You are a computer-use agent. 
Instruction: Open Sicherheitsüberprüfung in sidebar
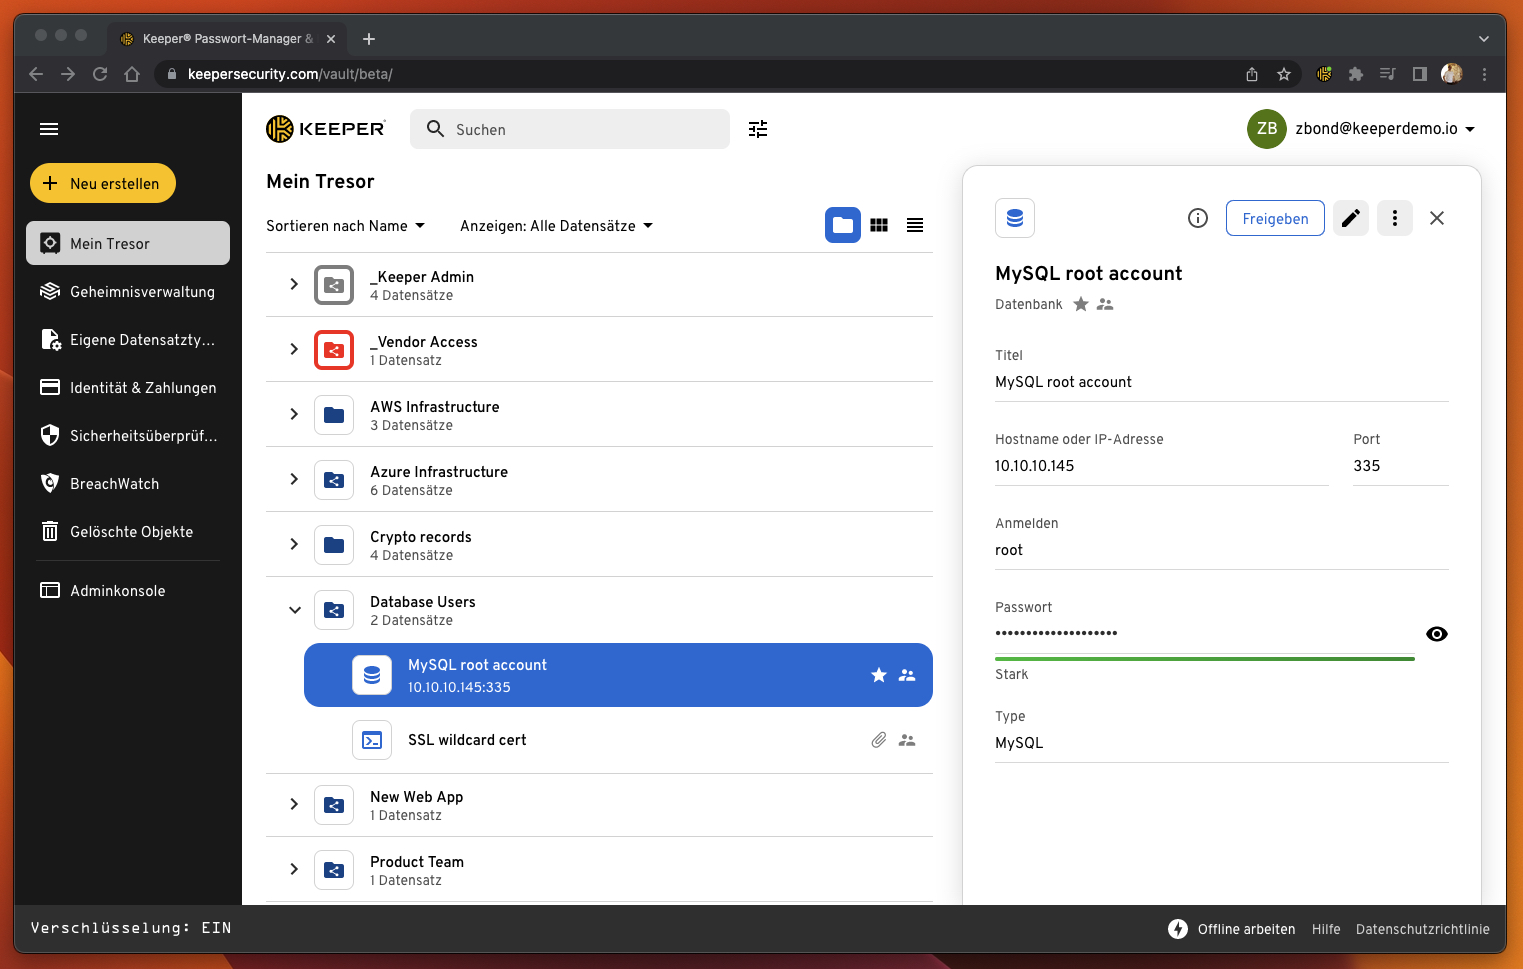pos(128,435)
